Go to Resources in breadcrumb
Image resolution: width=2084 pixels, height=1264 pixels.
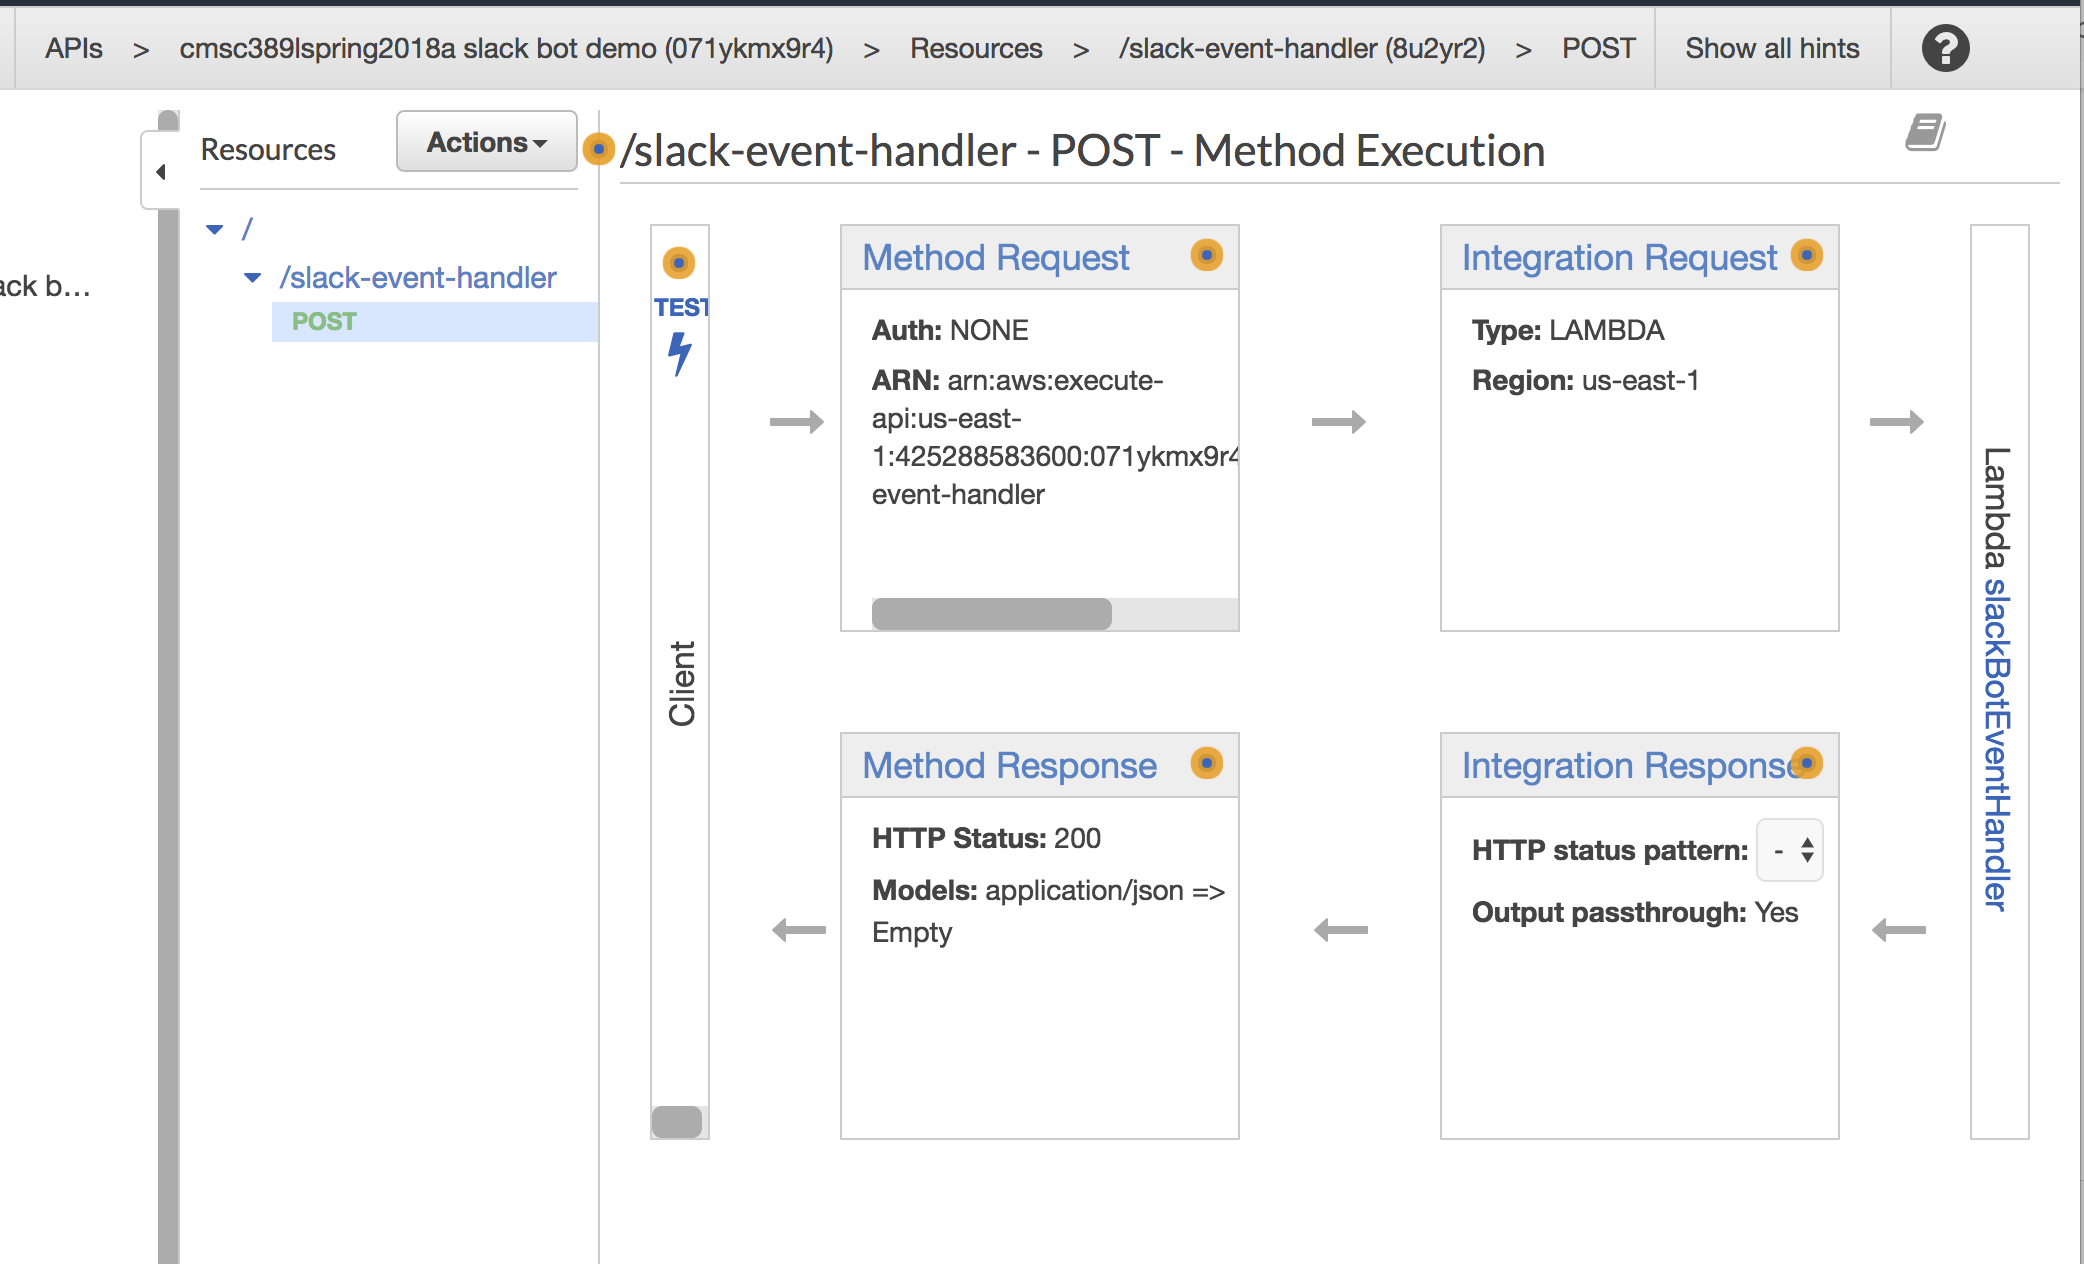(975, 48)
